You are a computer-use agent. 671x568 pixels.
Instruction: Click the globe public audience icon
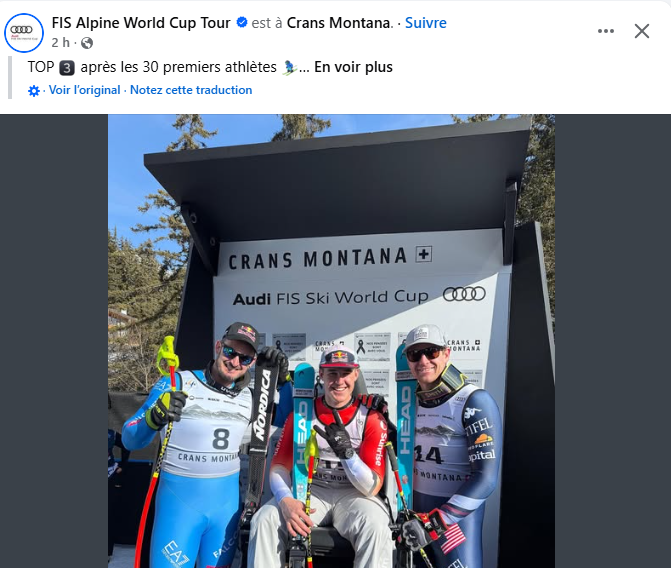(x=87, y=43)
